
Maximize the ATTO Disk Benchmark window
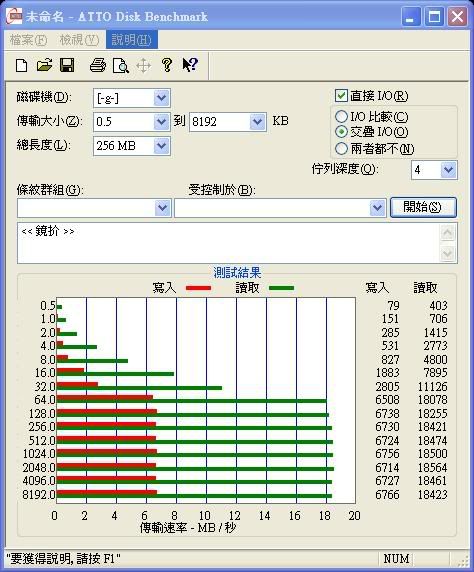click(434, 16)
